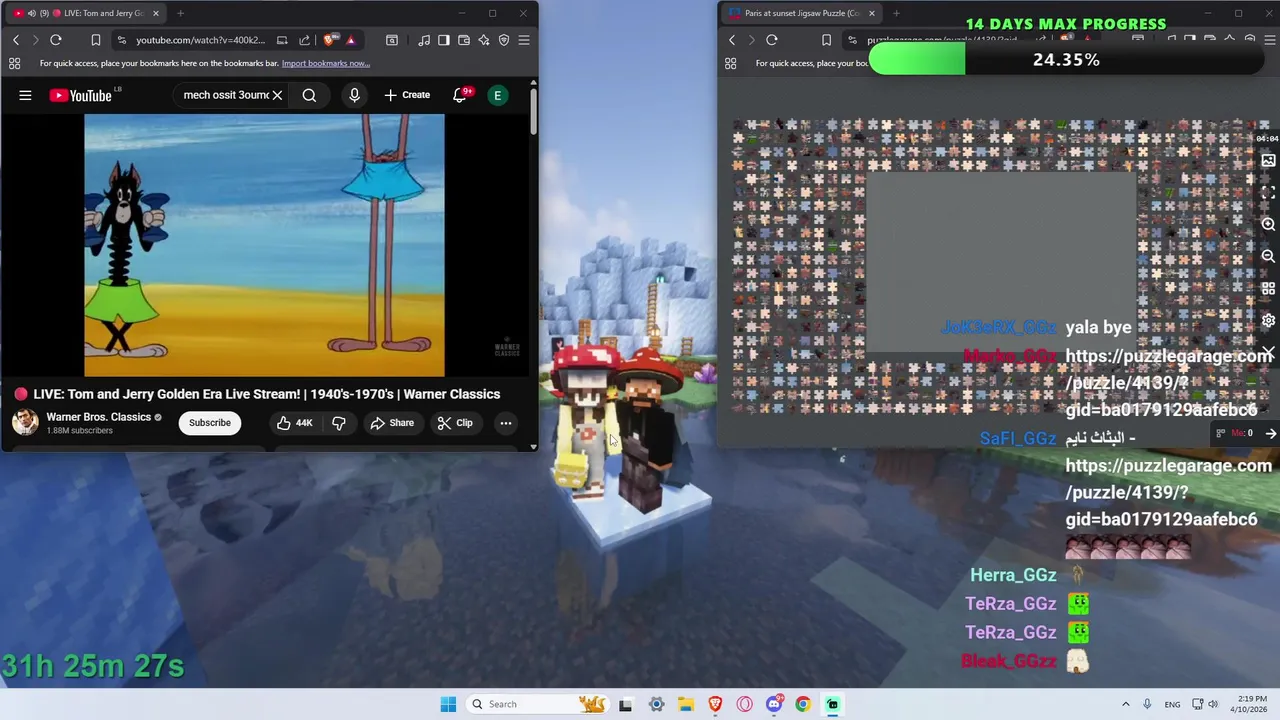Open YouTube notifications bell
The image size is (1280, 720).
pos(460,95)
